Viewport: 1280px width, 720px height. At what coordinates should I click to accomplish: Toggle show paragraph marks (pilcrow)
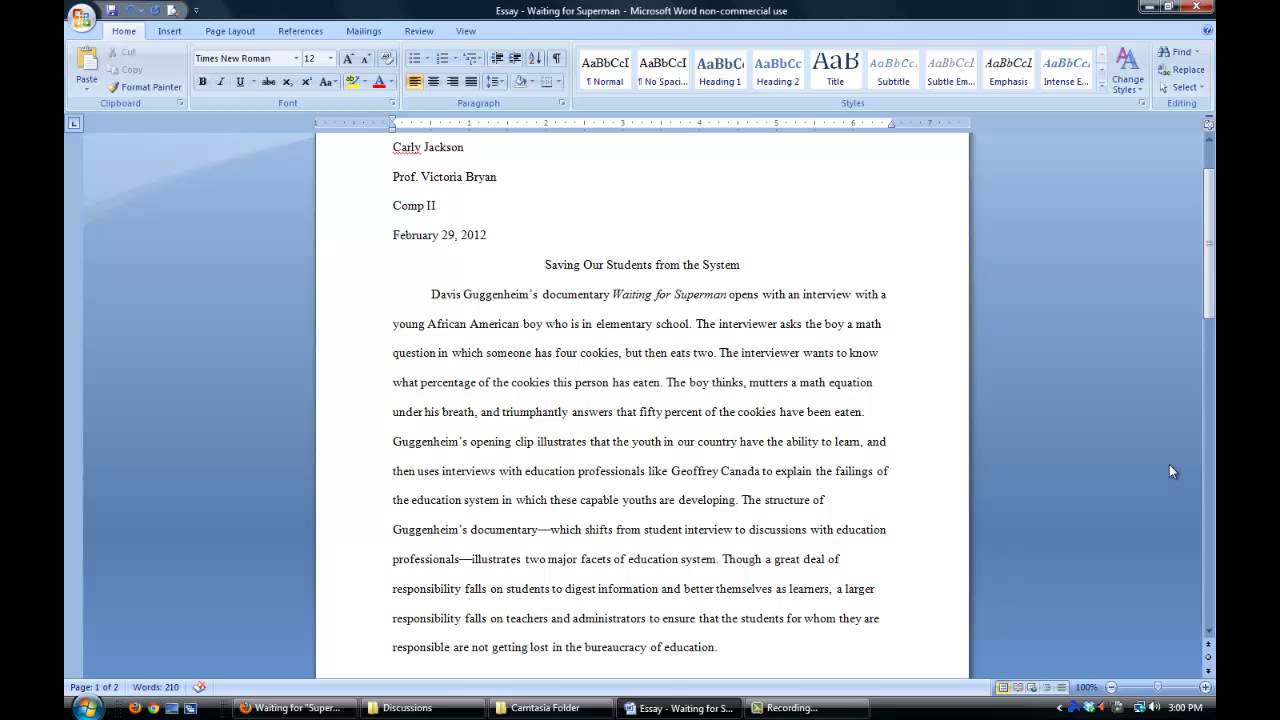(557, 59)
